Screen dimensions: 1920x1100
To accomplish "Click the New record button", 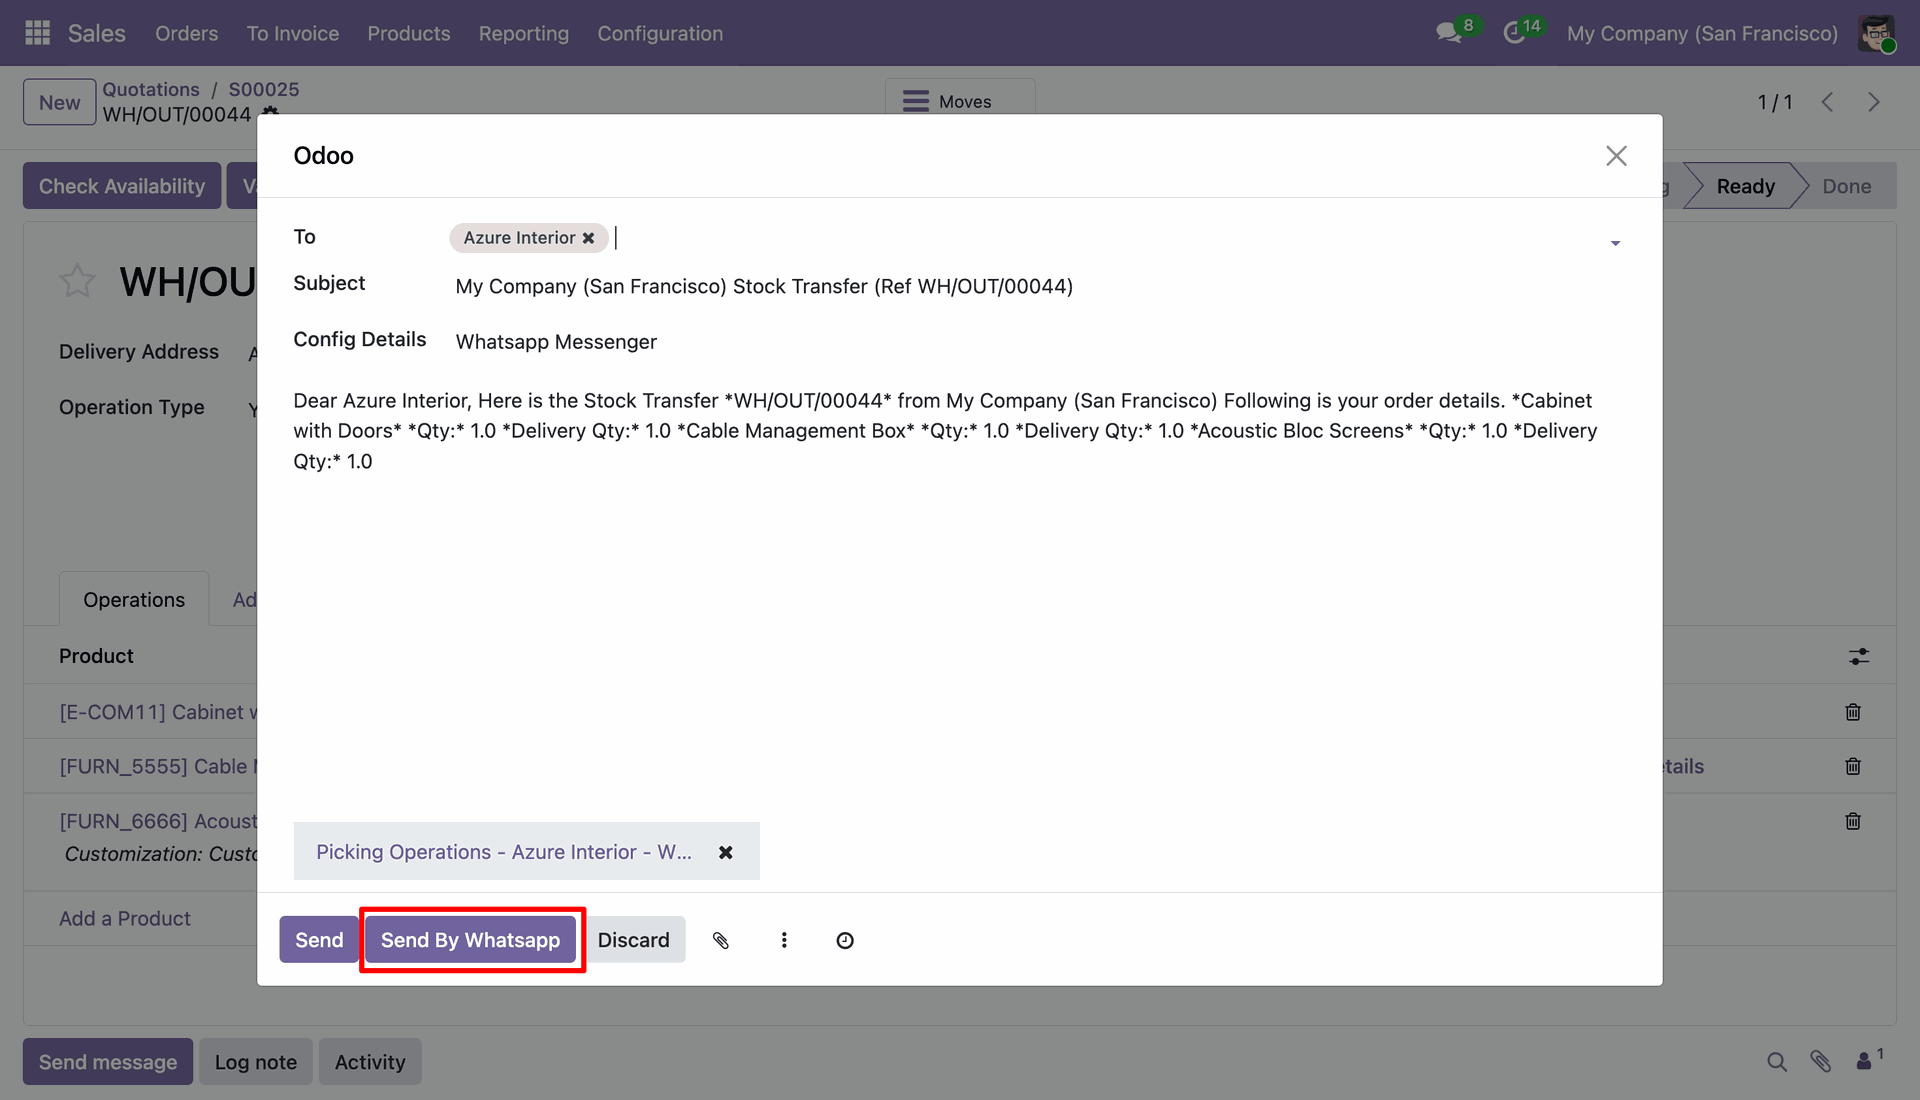I will click(x=60, y=102).
